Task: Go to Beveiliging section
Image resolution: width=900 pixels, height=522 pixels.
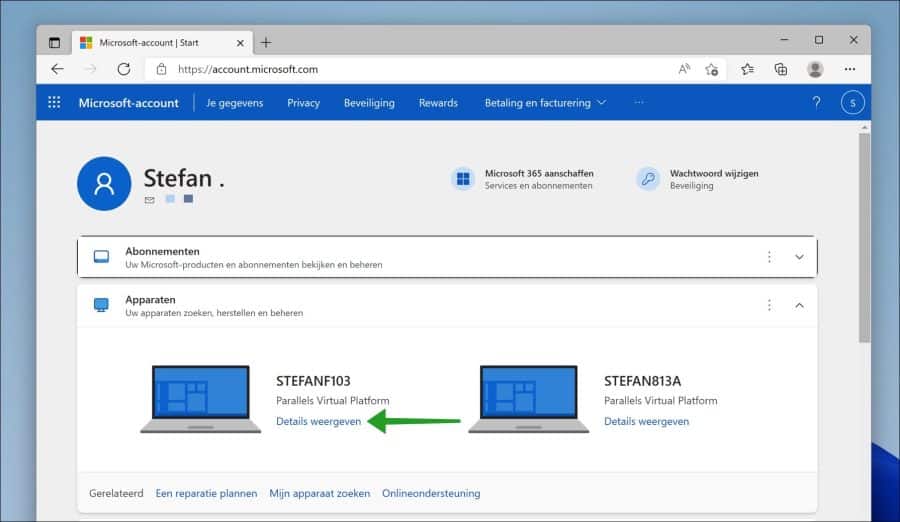Action: (x=369, y=103)
